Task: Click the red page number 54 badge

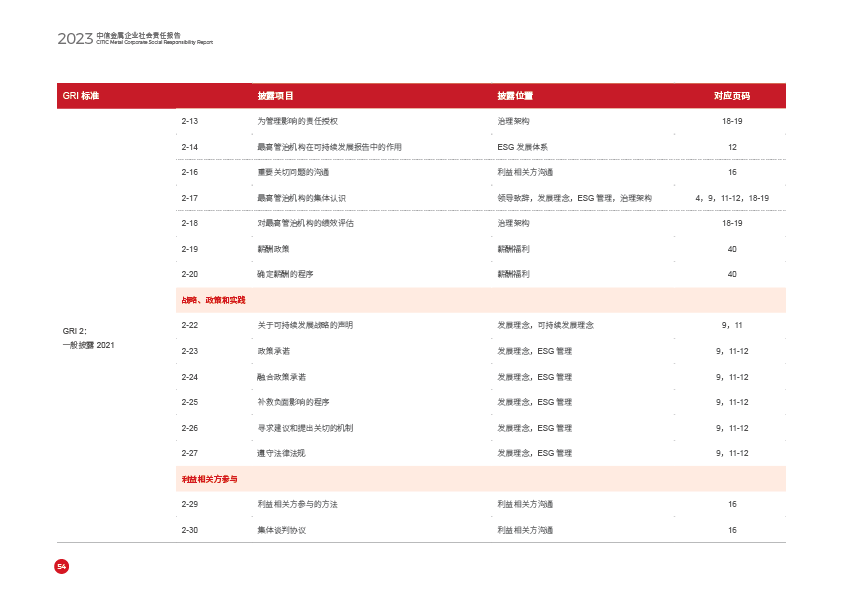Action: click(x=61, y=566)
